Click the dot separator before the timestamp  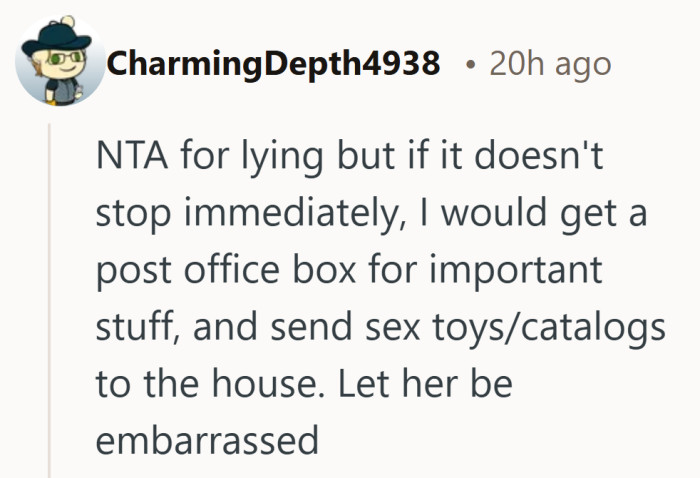(468, 65)
